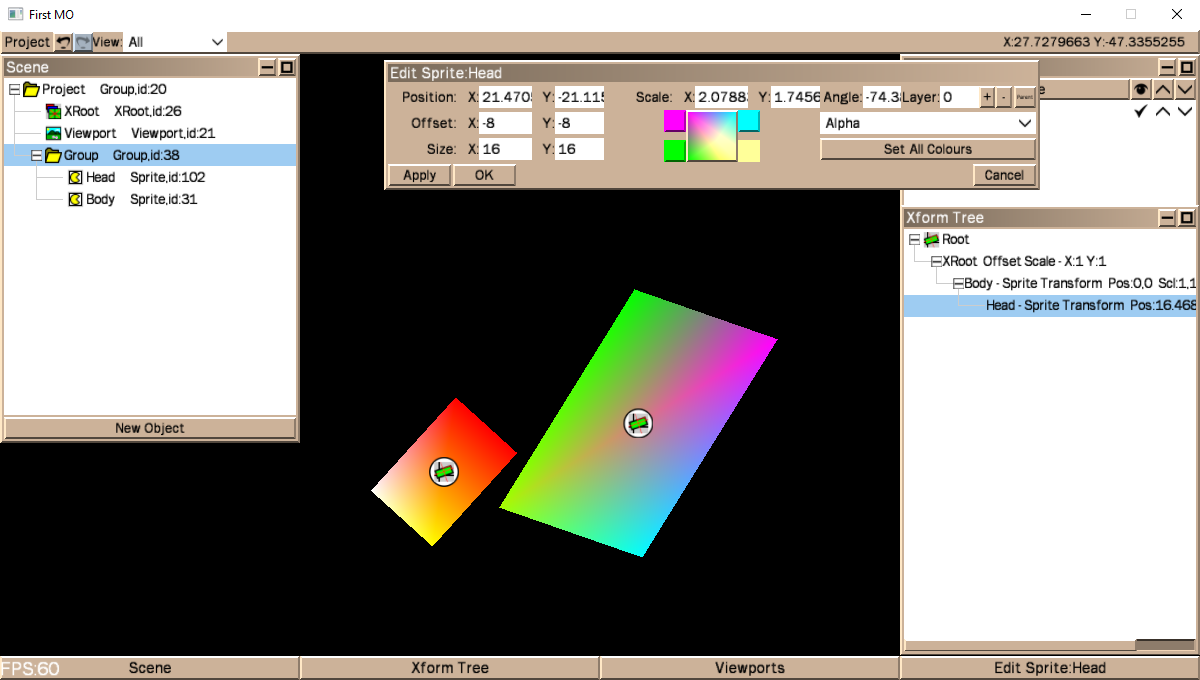This screenshot has width=1200, height=680.
Task: Open the Project menu
Action: coord(27,42)
